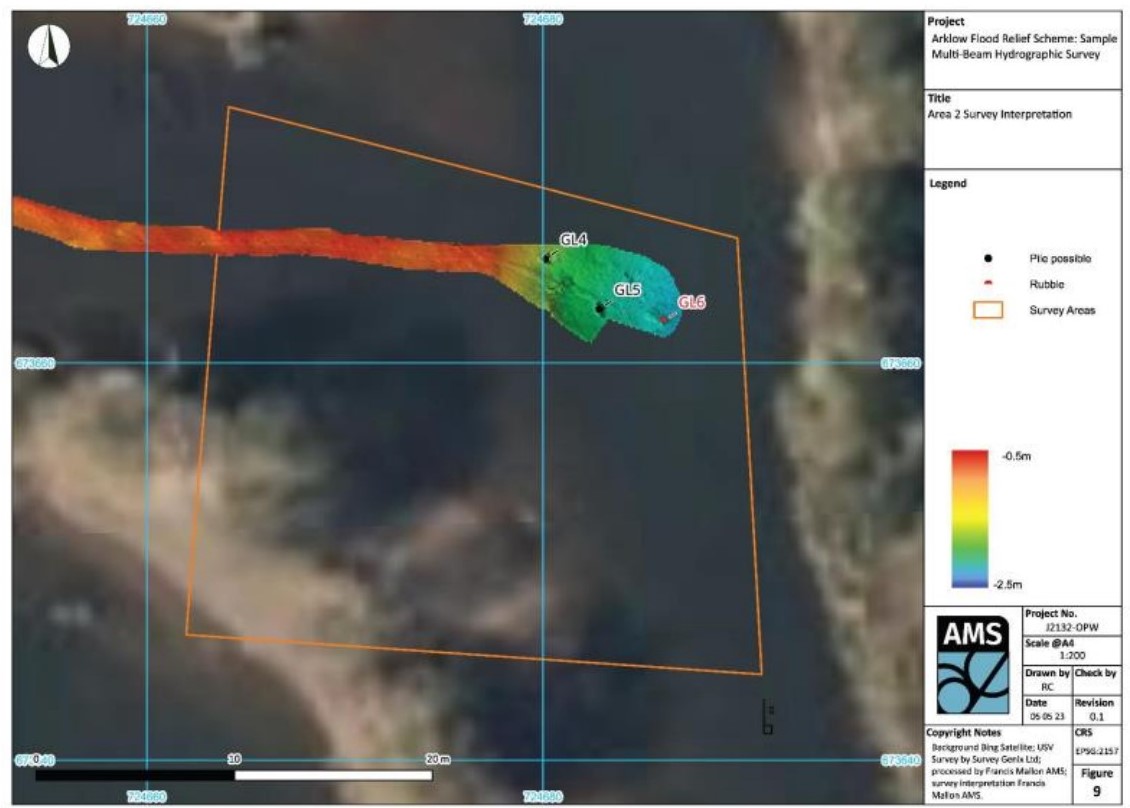
Task: Select the GL4 map label
Action: click(x=573, y=240)
